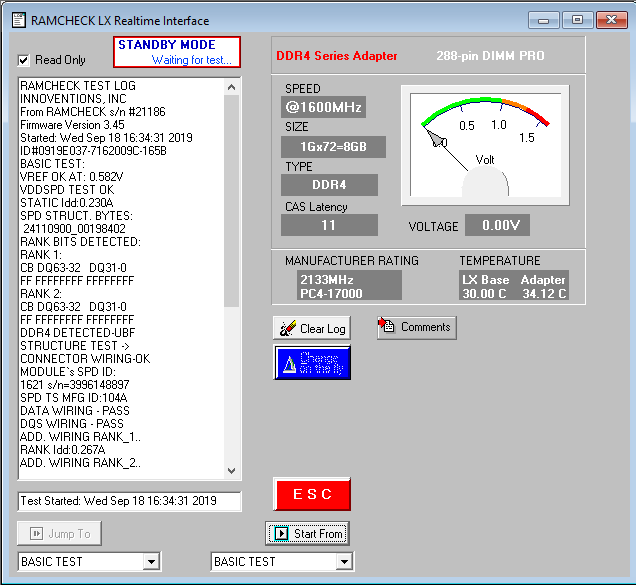Click log line 'DQS WIRING - PASS'

click(x=72, y=424)
